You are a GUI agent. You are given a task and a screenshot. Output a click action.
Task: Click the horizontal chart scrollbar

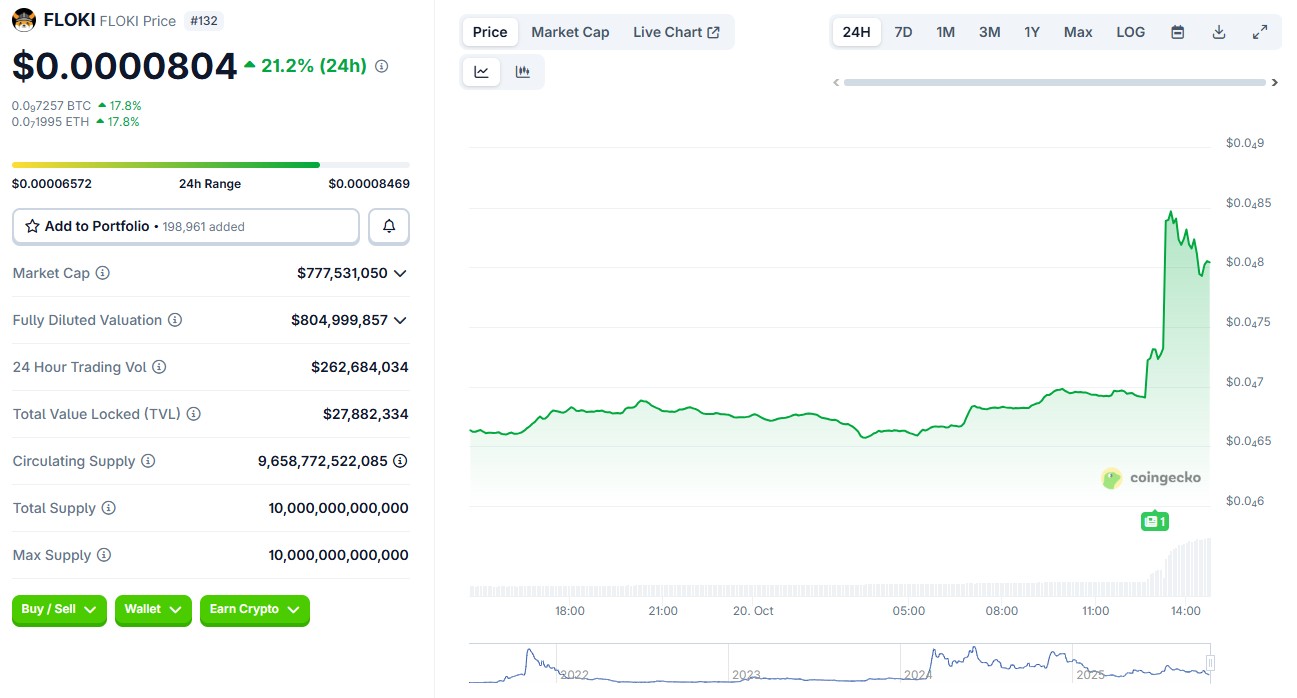point(1054,82)
